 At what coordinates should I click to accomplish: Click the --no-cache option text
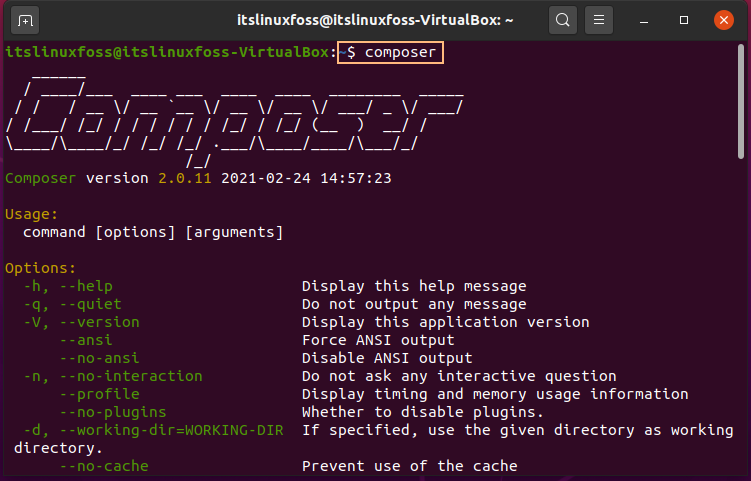pos(104,466)
